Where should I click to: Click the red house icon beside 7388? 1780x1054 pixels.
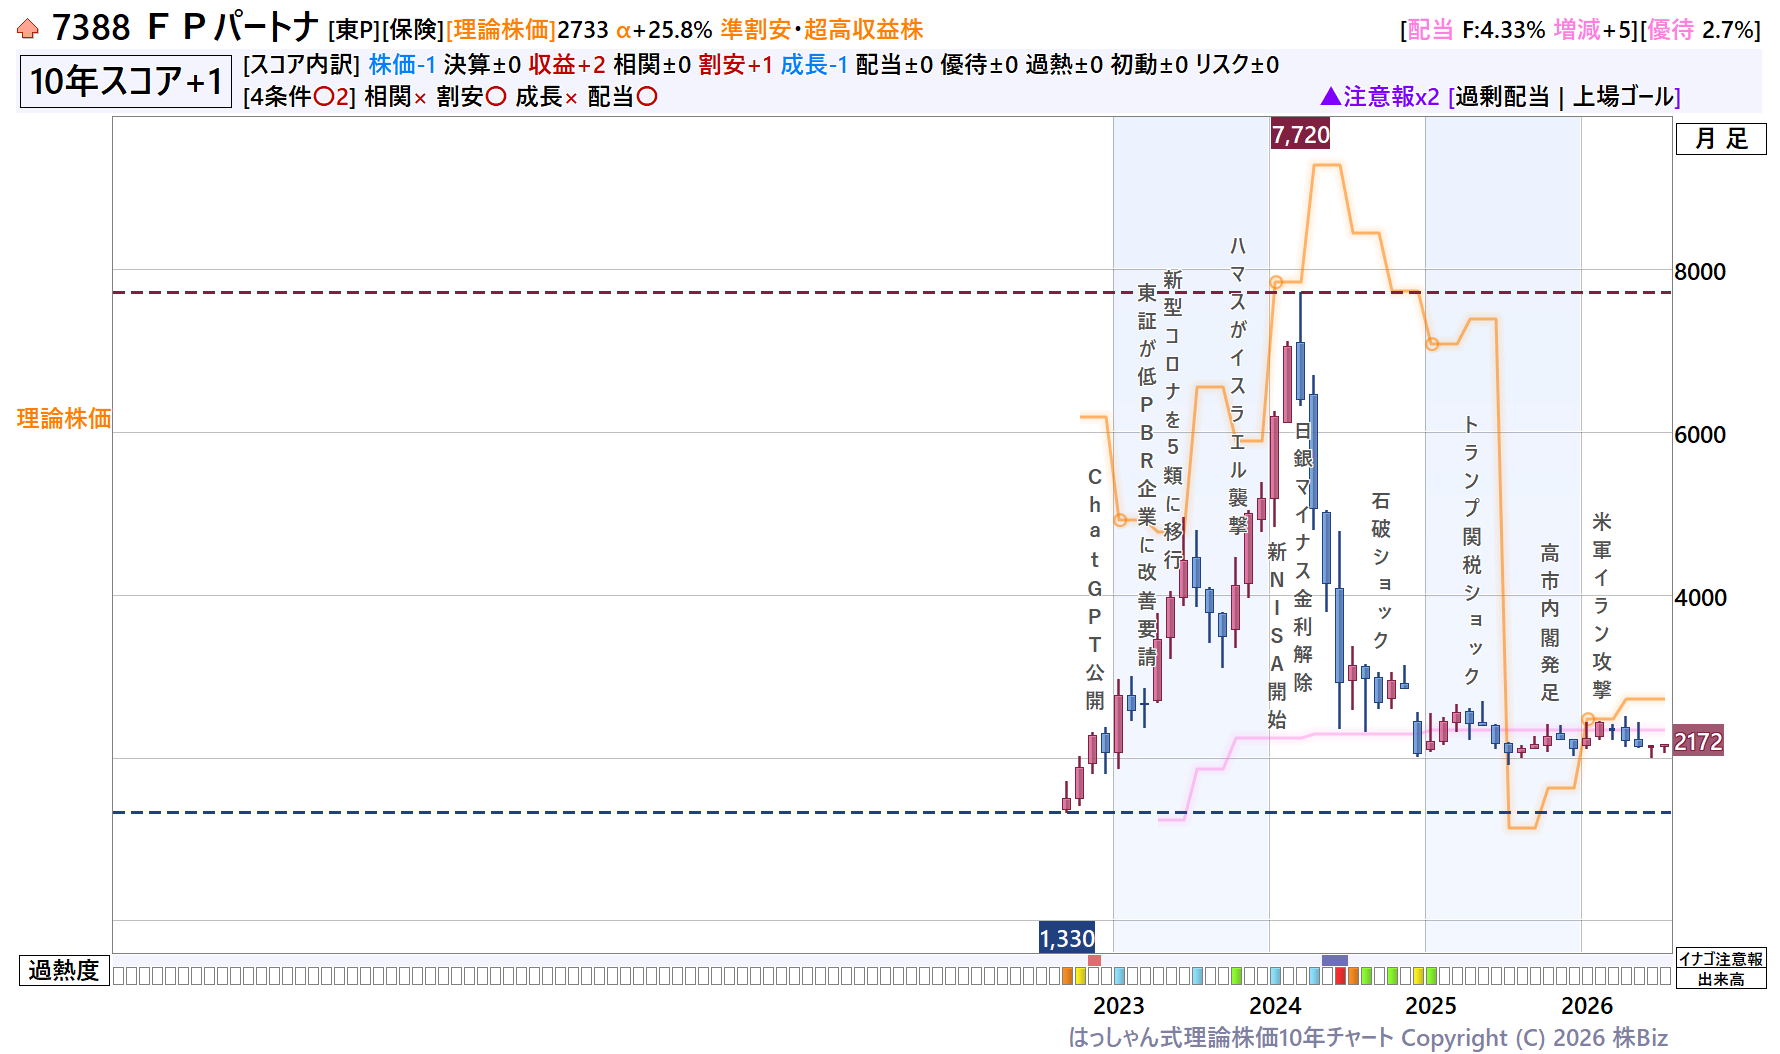[28, 29]
